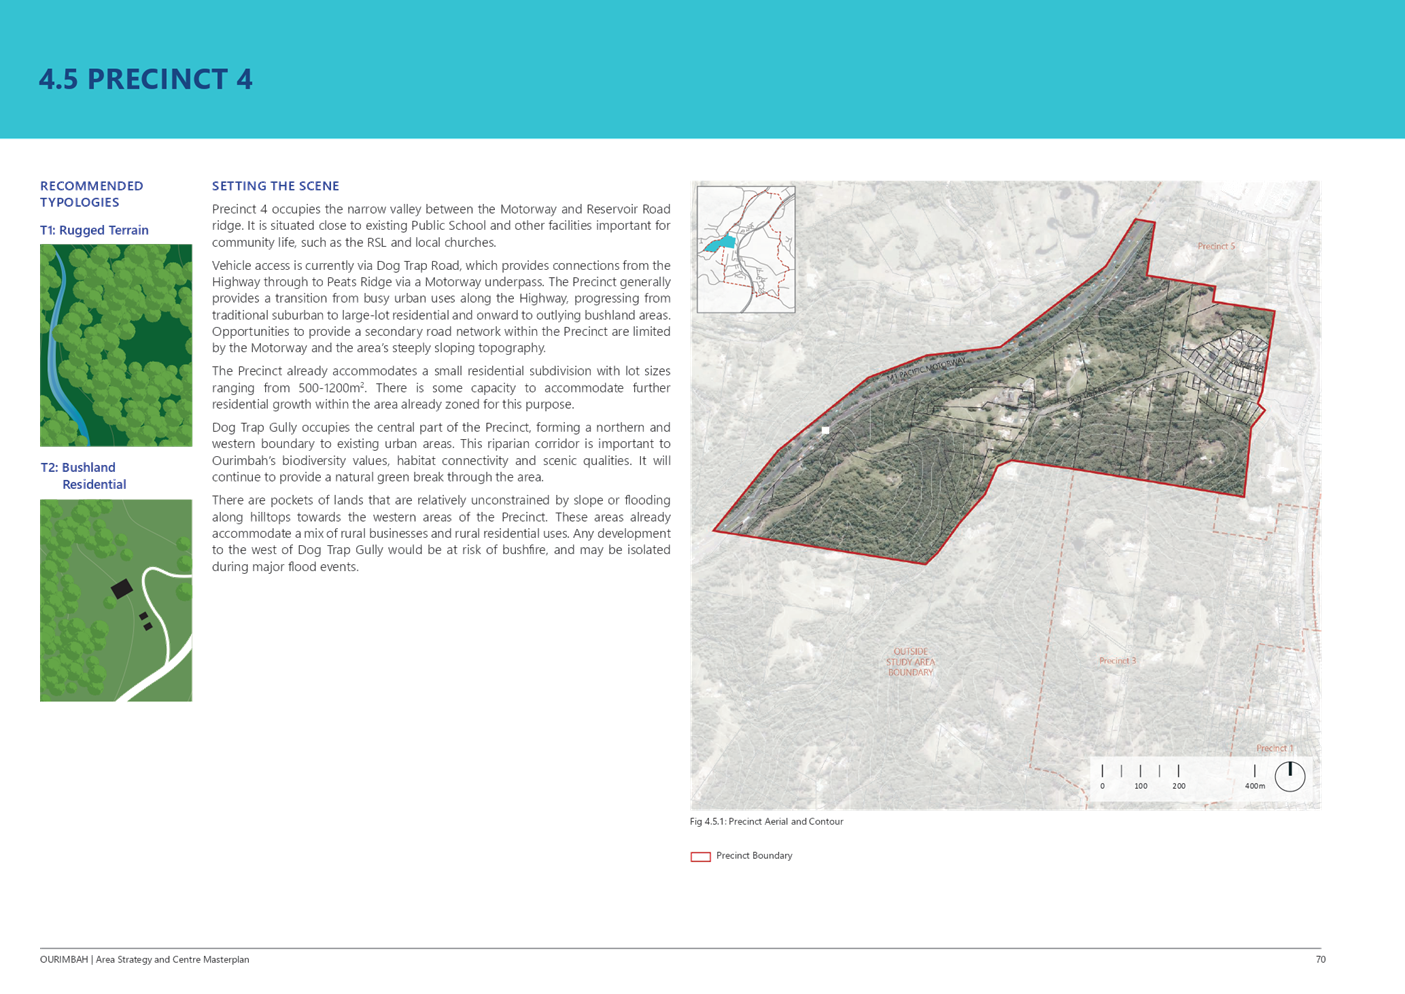Click the red Precinct Boundary legend swatch
This screenshot has width=1405, height=994.
tap(700, 856)
